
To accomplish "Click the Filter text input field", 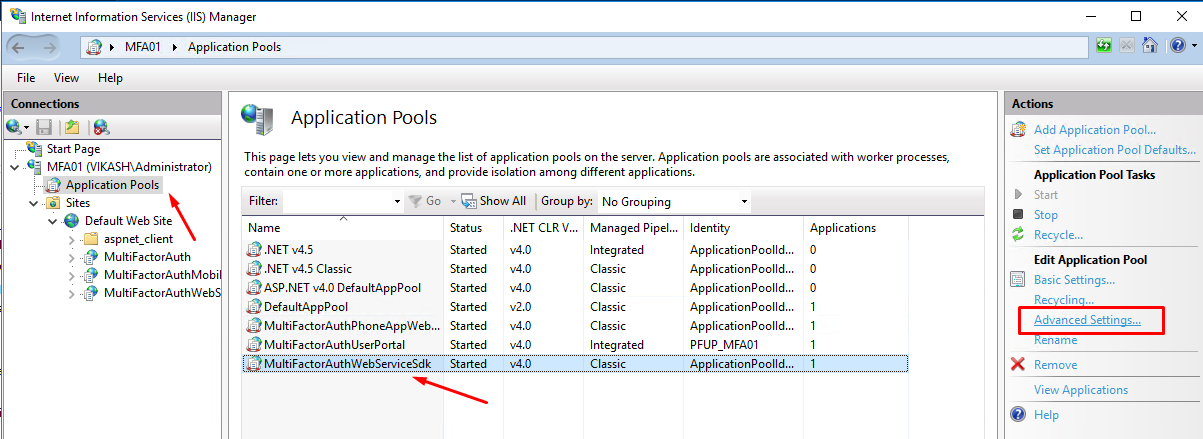I will pyautogui.click(x=337, y=201).
